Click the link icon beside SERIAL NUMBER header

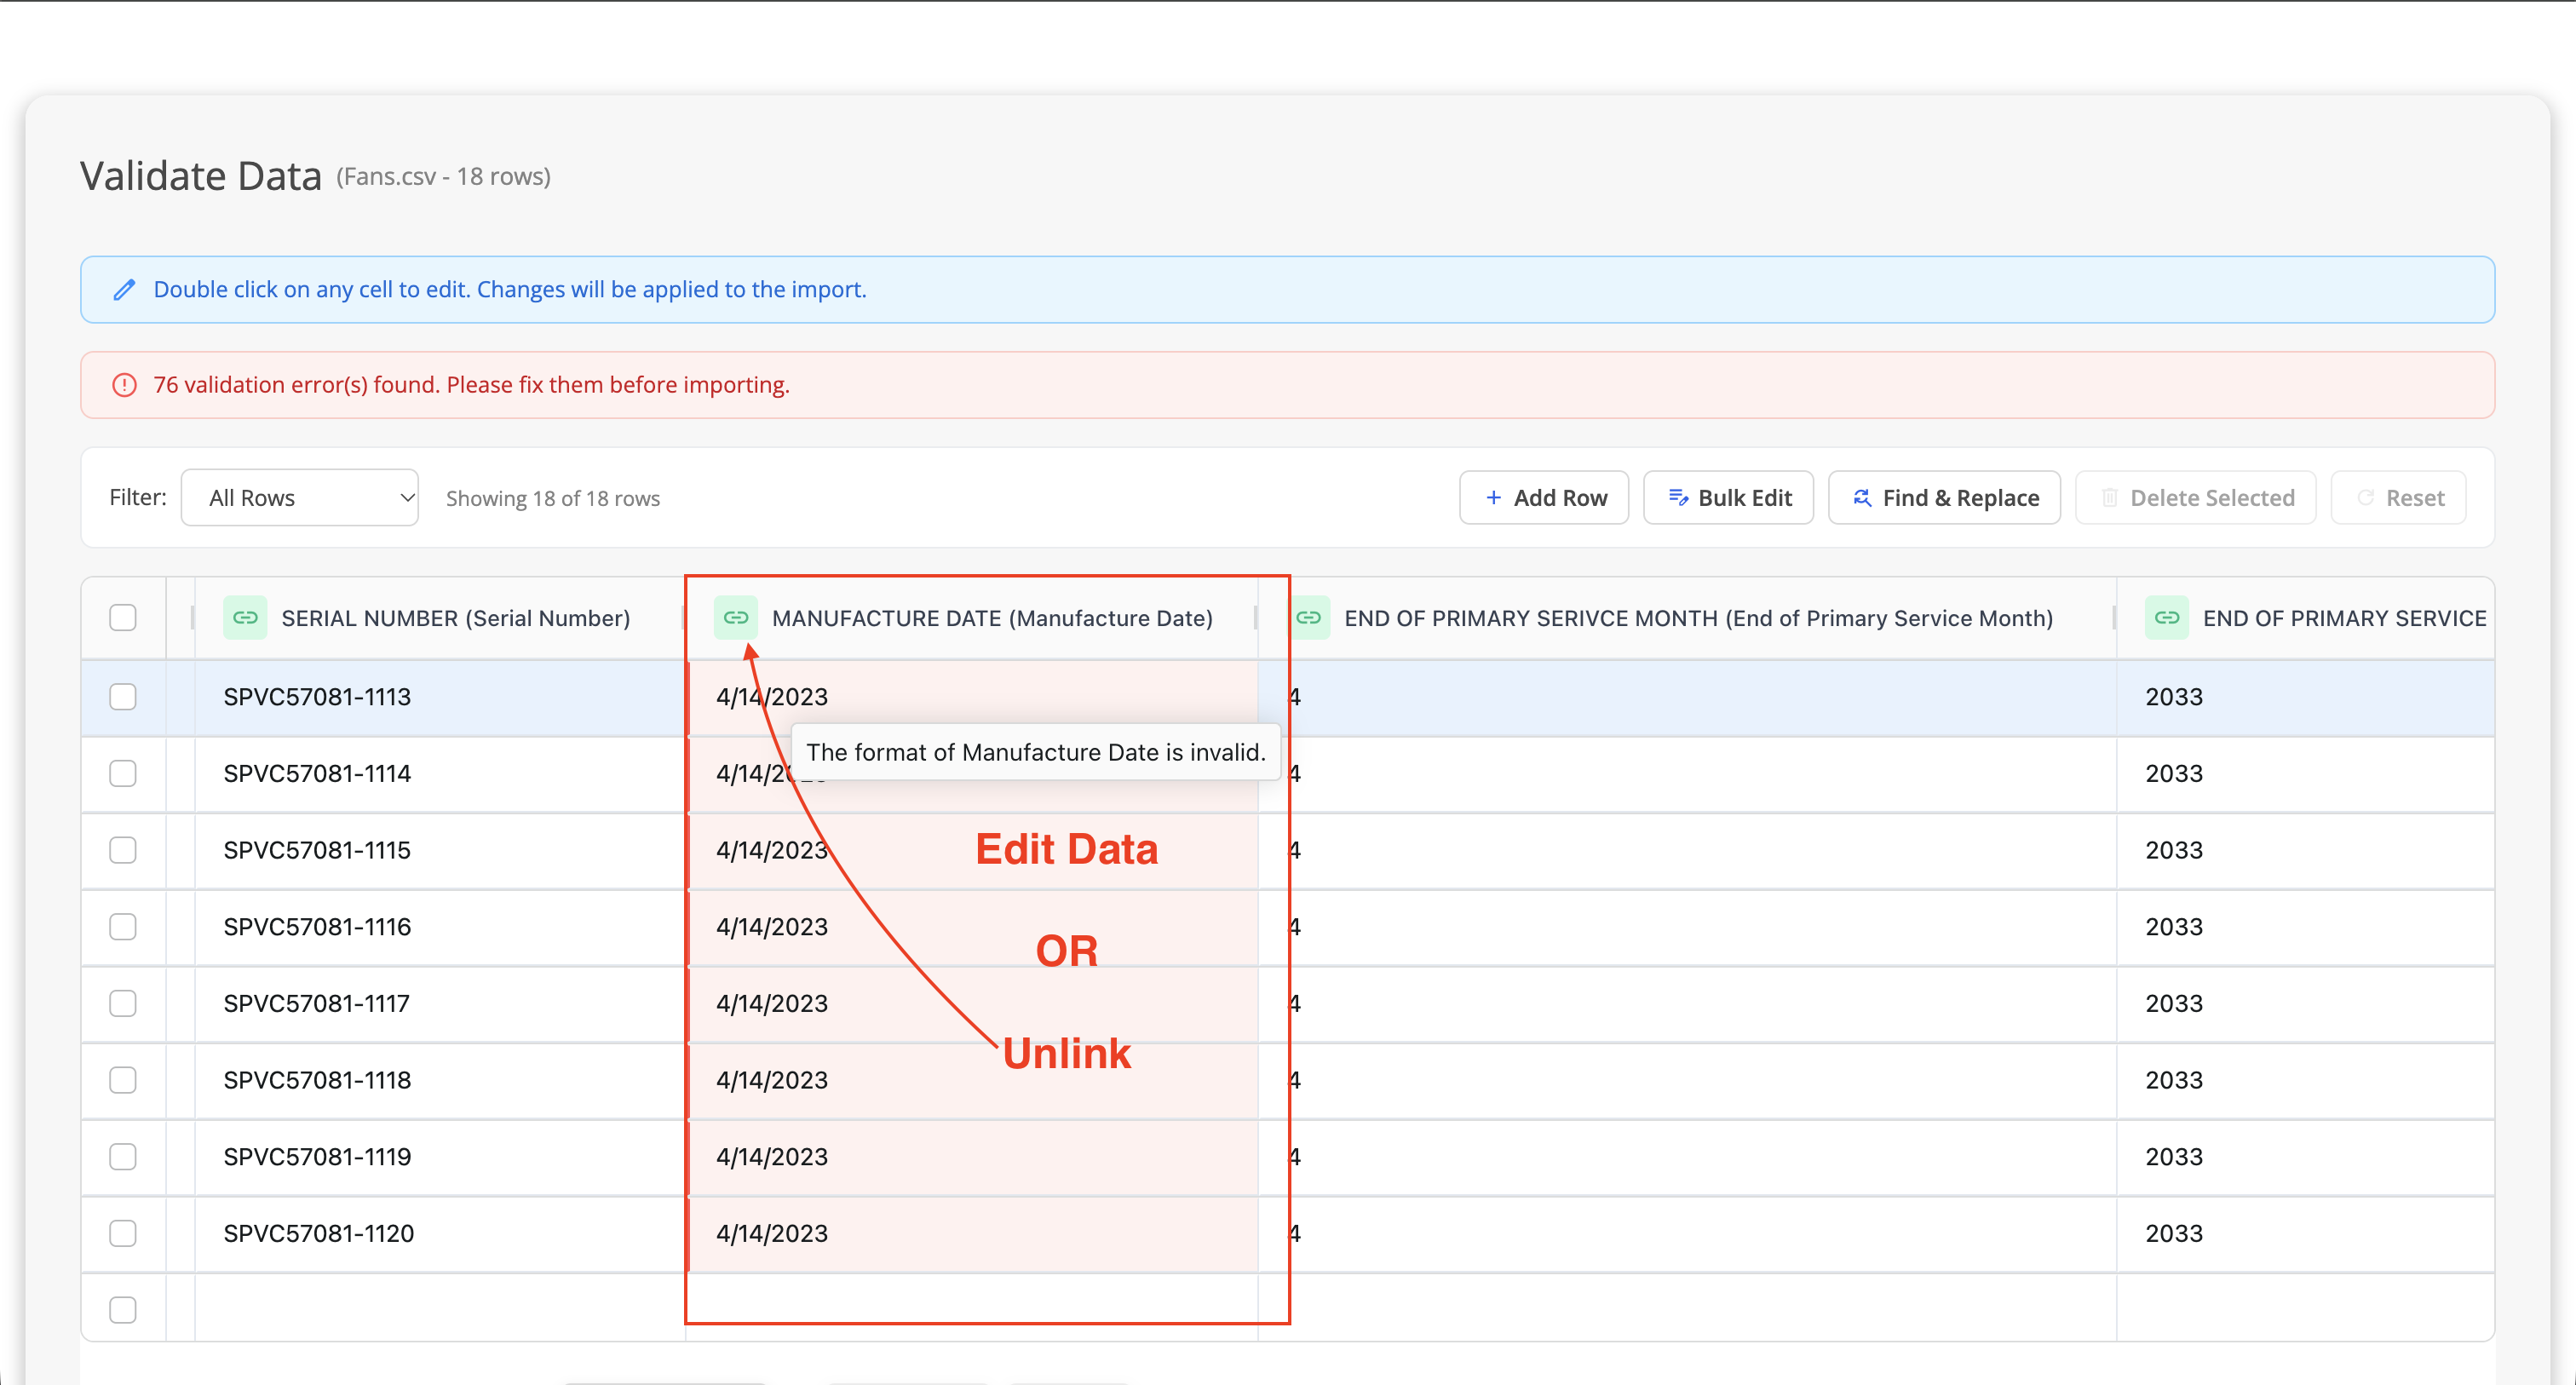(245, 618)
